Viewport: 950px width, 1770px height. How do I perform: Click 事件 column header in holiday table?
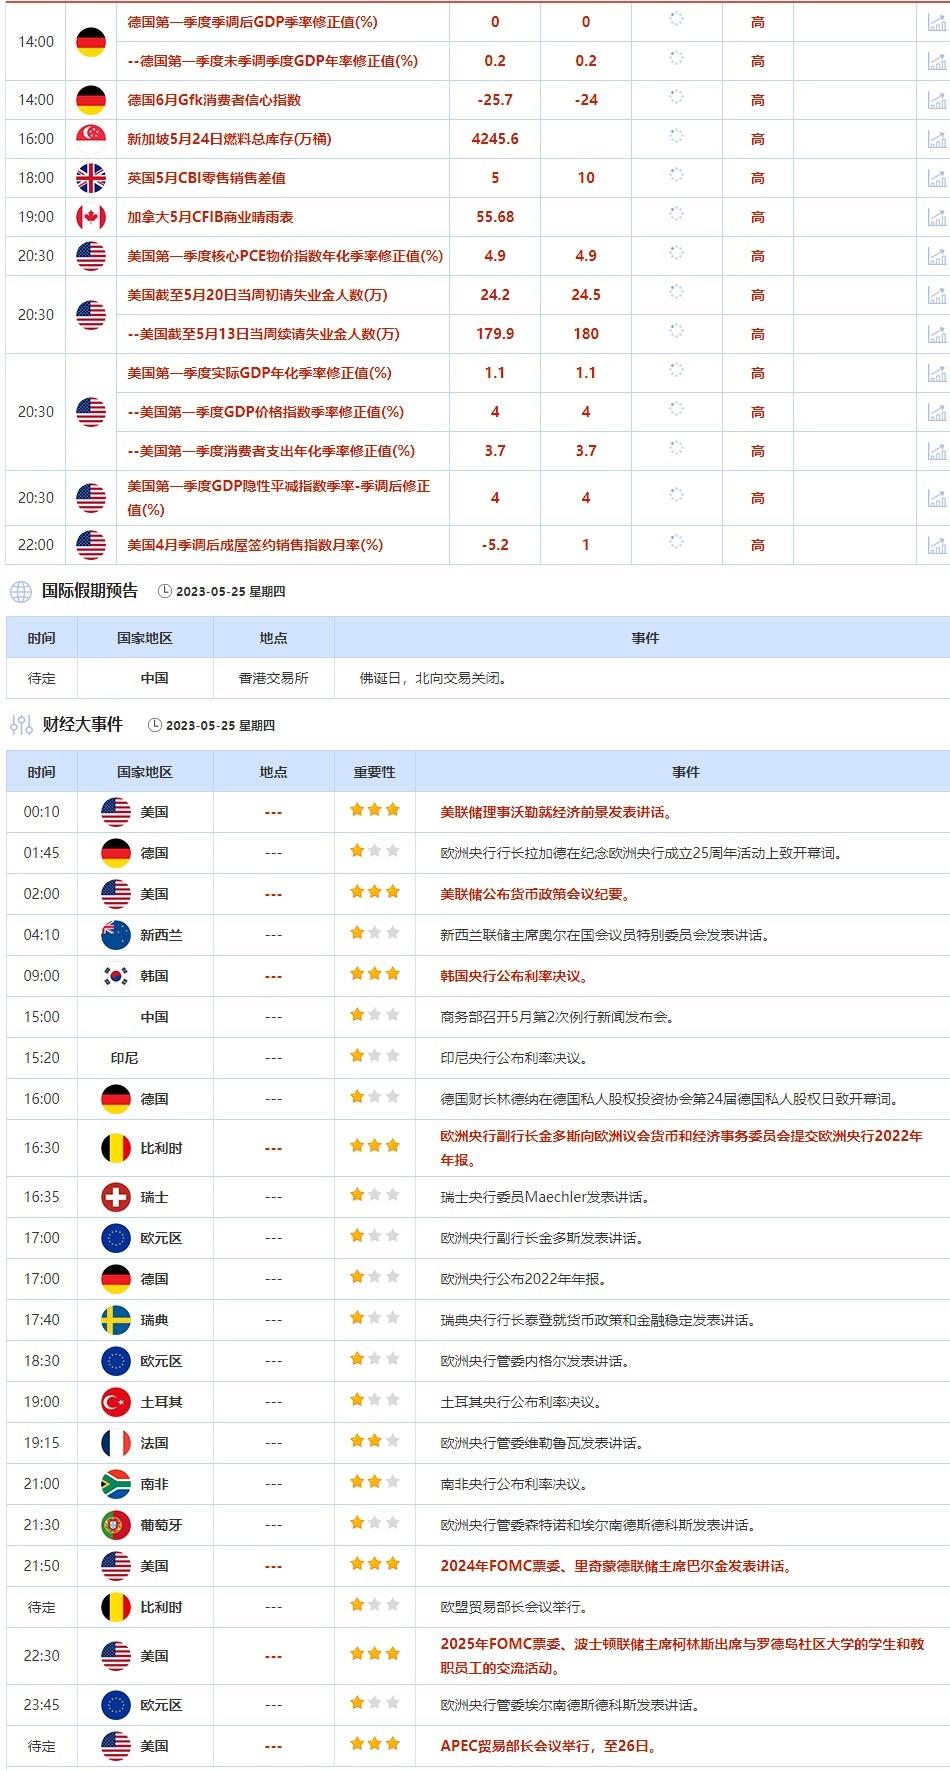645,638
